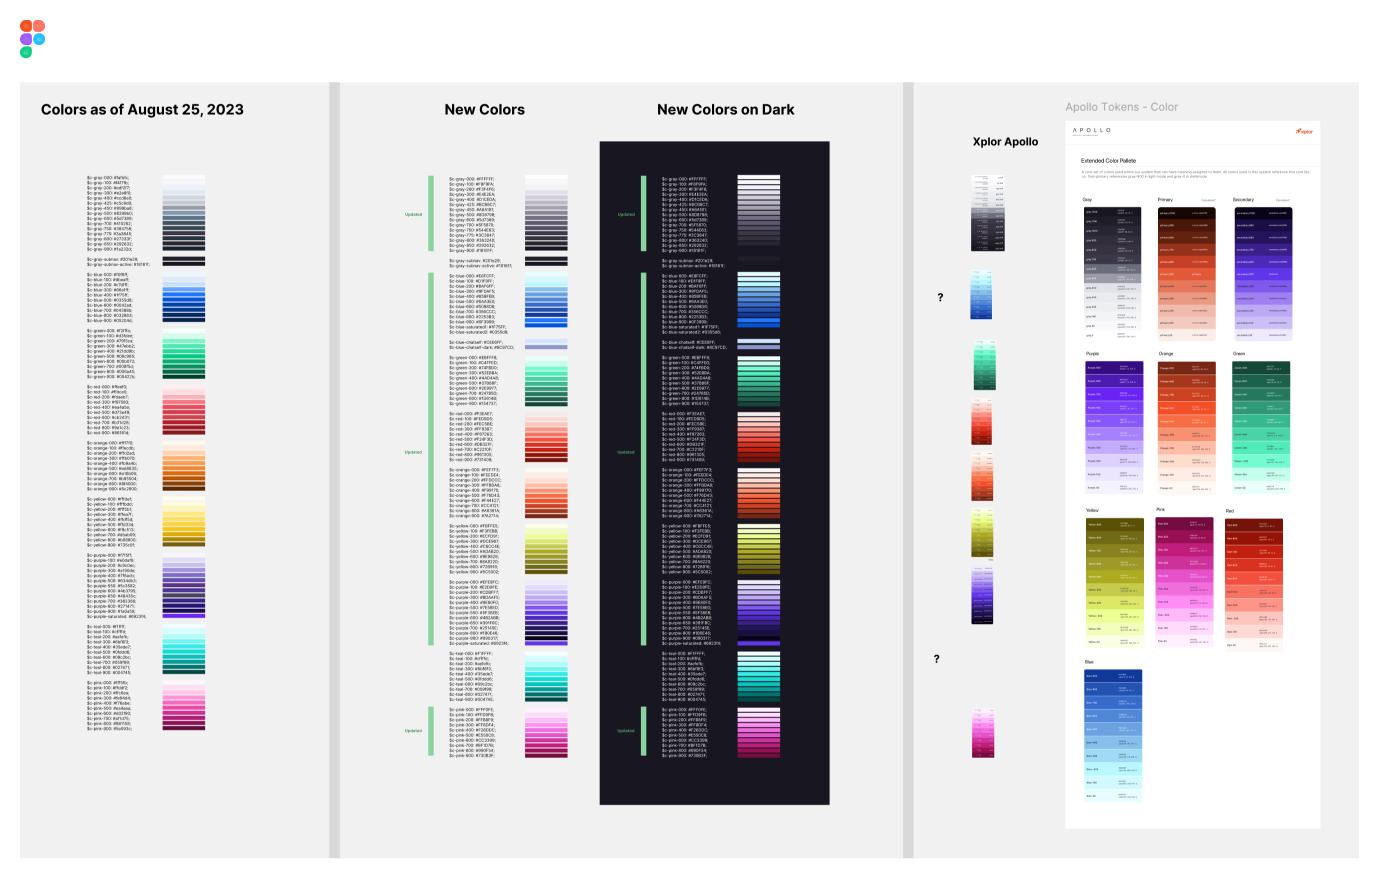
Task: Select the Apollo Tokens - Color frame title
Action: (x=1122, y=106)
